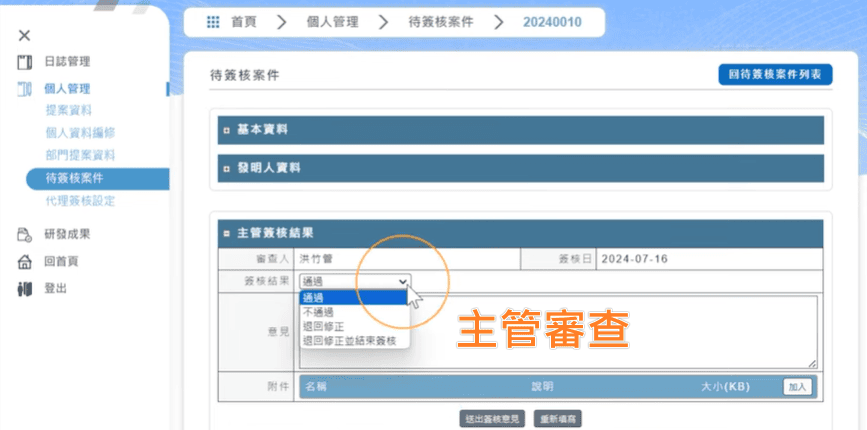The width and height of the screenshot is (867, 430).
Task: Collapse the 主管簽核結果 section
Action: [x=228, y=233]
